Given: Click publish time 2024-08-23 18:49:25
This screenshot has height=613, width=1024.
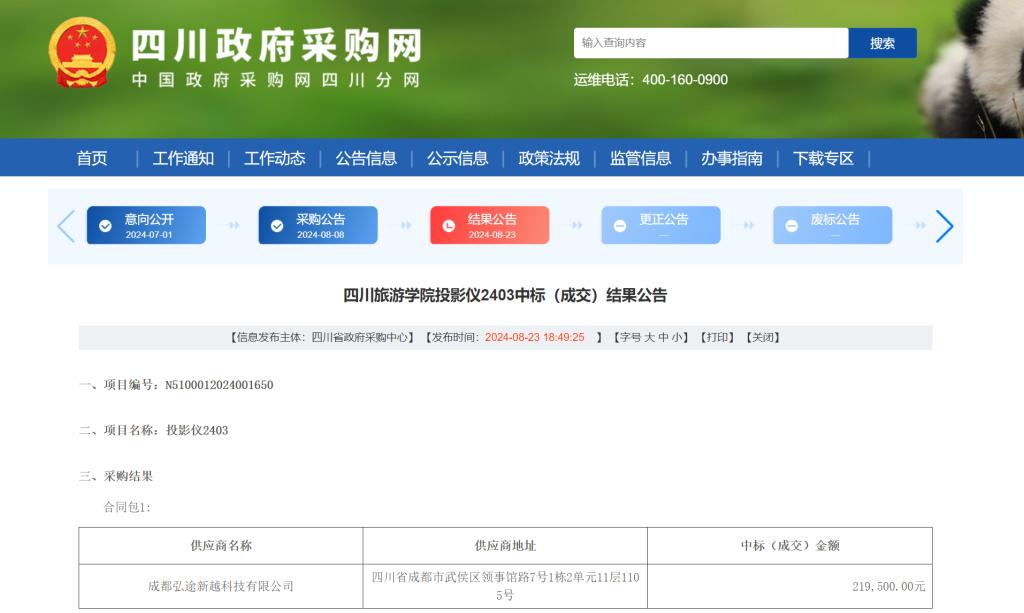Looking at the screenshot, I should pyautogui.click(x=534, y=338).
